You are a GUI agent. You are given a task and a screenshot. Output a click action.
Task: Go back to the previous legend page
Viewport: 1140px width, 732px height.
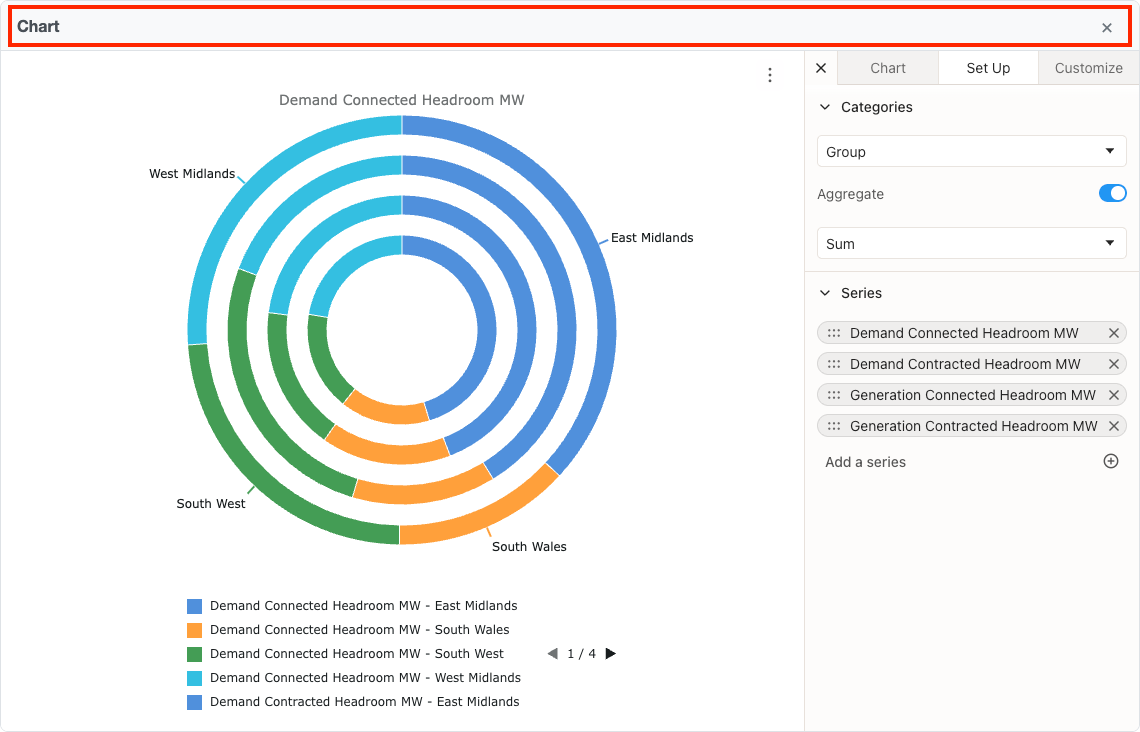[552, 653]
